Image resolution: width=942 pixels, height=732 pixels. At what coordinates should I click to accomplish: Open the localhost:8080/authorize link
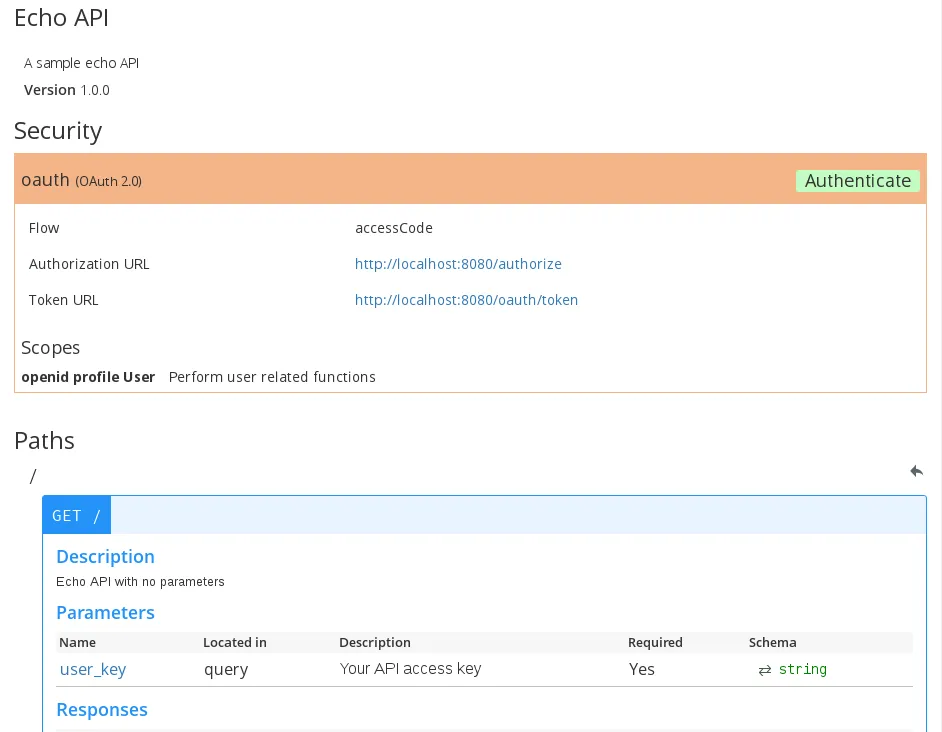click(458, 264)
